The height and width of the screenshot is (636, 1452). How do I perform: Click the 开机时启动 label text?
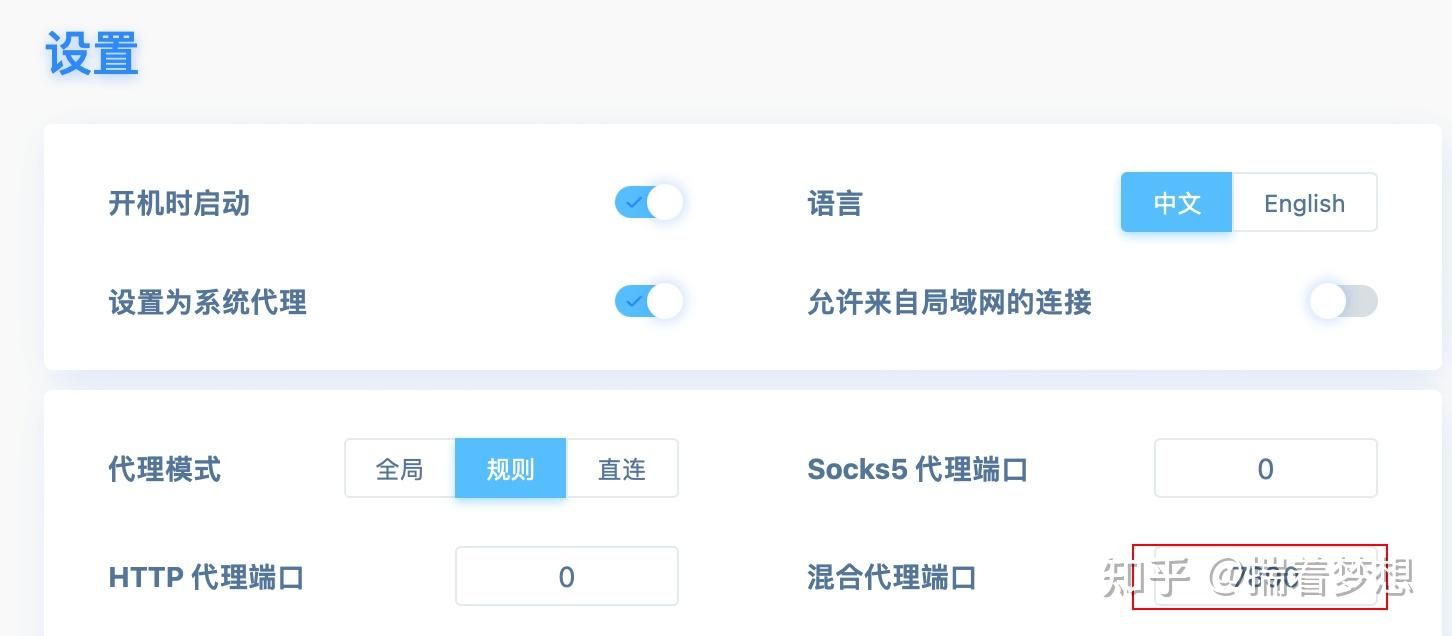(179, 204)
